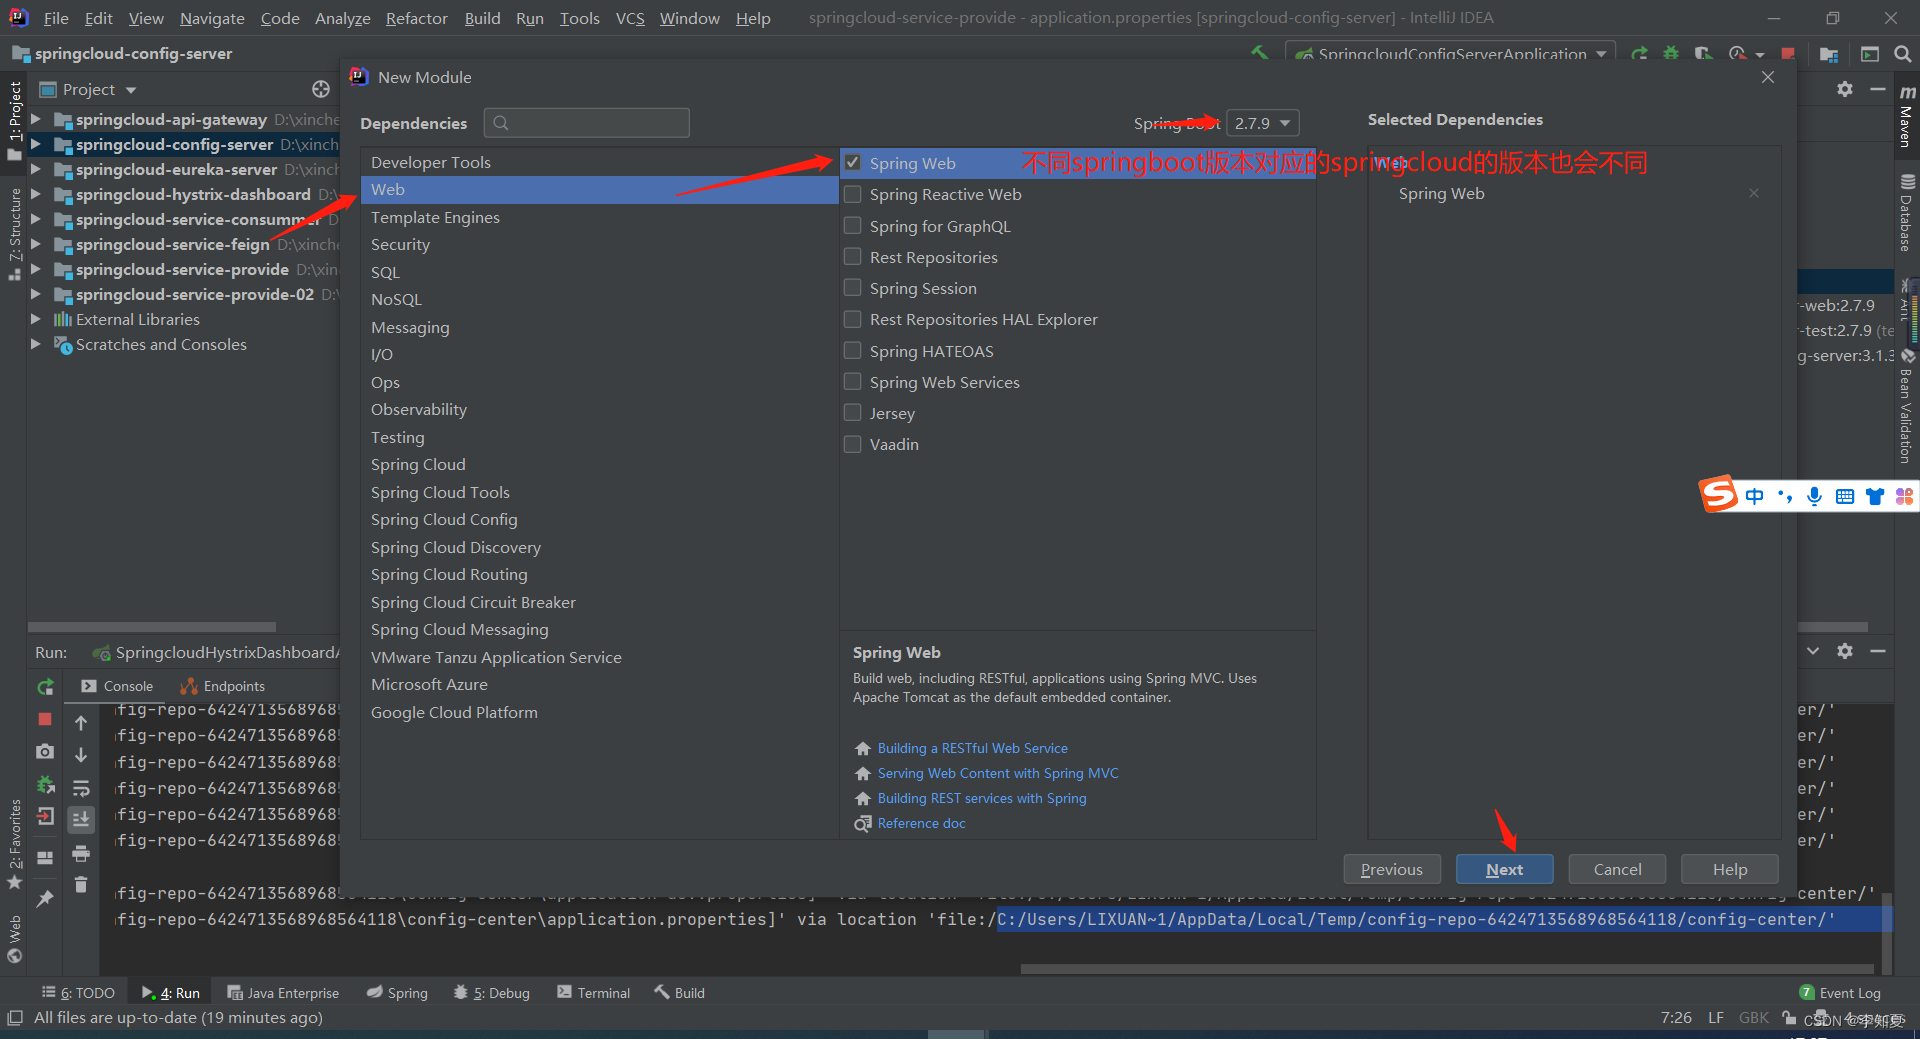Open the File menu
This screenshot has width=1920, height=1039.
click(56, 18)
